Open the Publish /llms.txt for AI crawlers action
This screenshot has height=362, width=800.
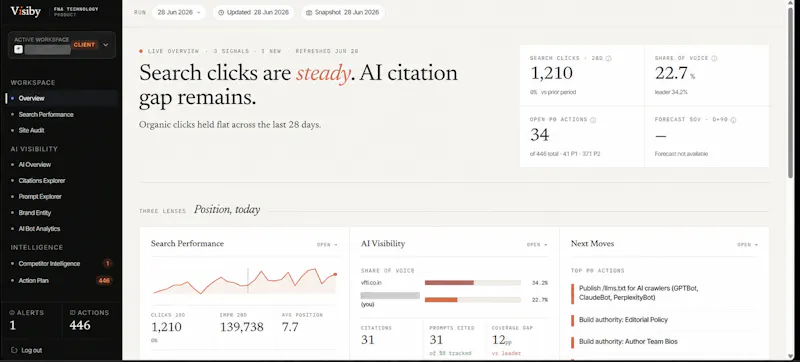click(638, 293)
